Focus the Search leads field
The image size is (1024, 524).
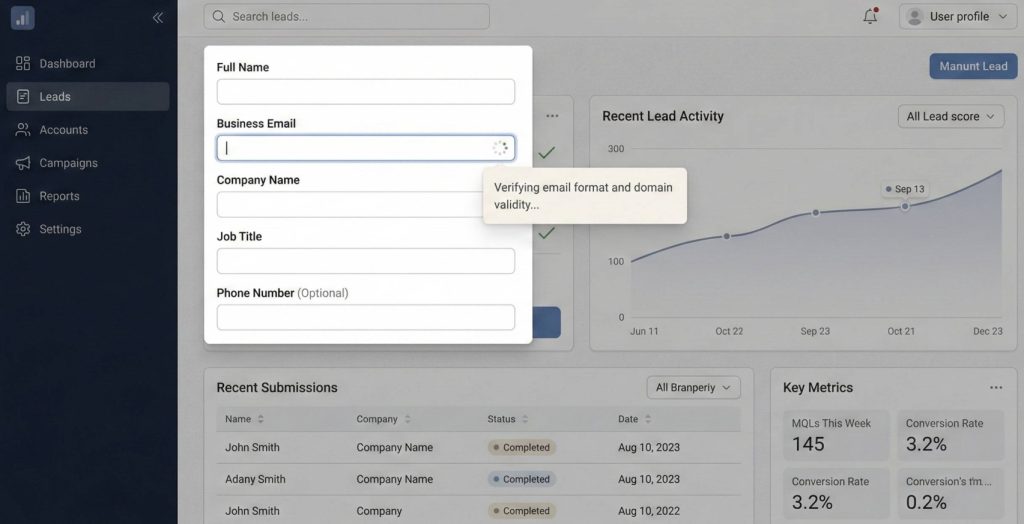coord(347,16)
